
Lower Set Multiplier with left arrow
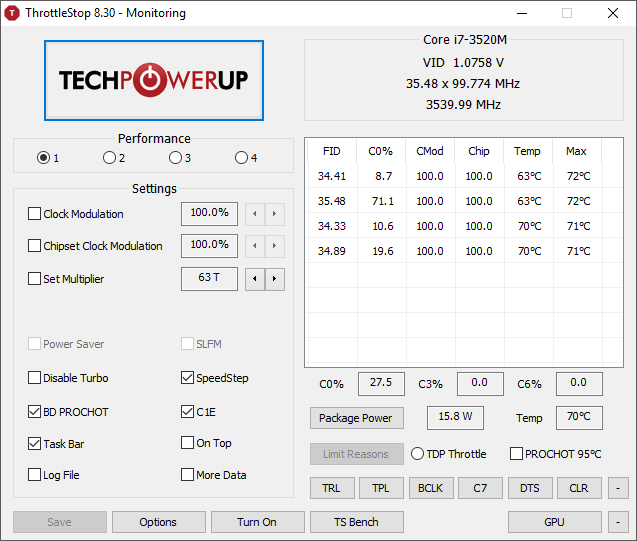coord(255,279)
